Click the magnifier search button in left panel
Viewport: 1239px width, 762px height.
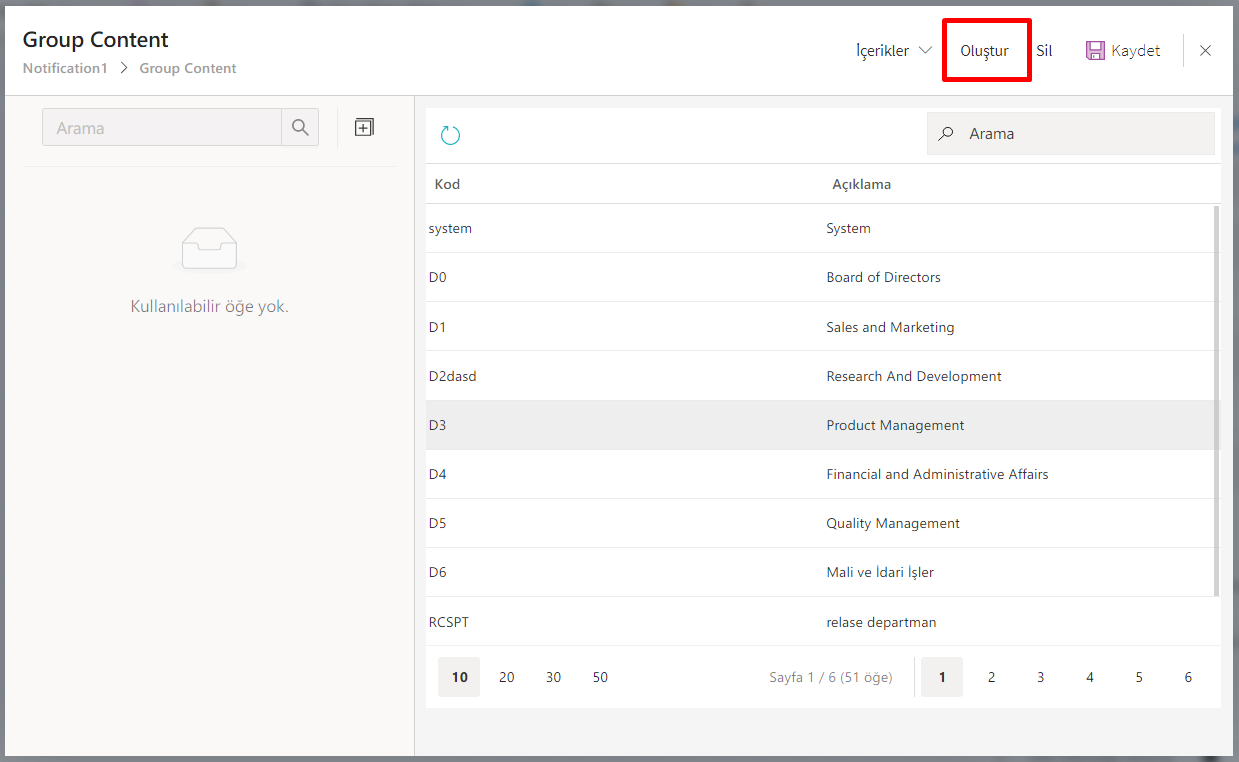(300, 128)
